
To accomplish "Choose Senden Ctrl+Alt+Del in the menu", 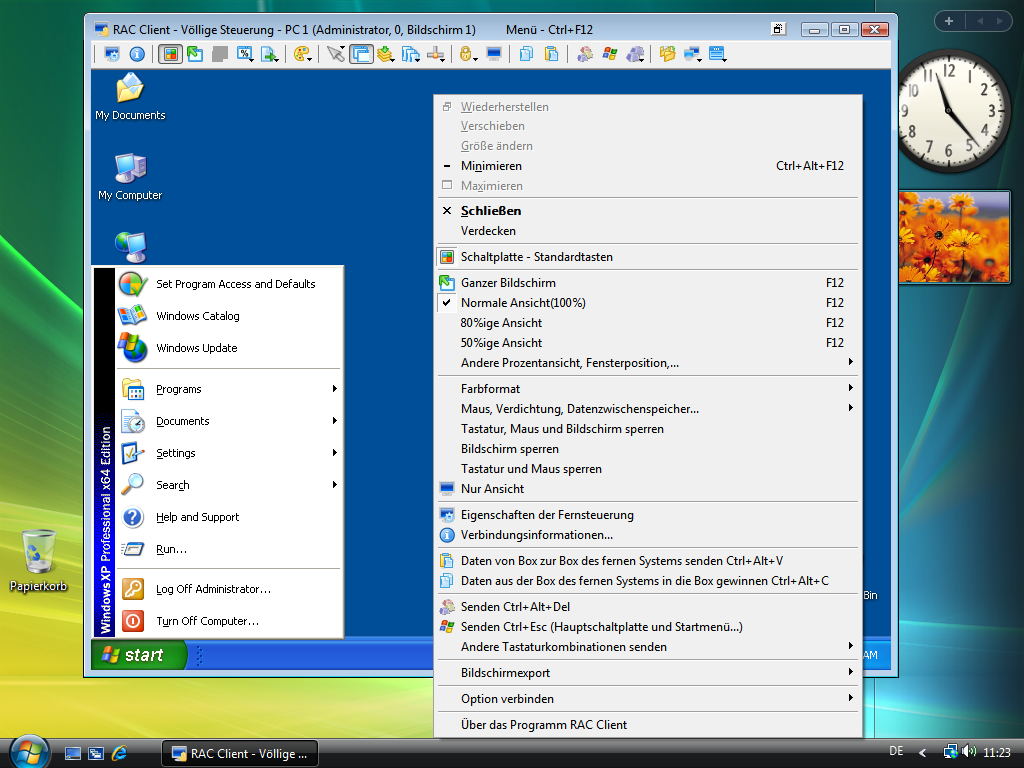I will [x=648, y=607].
